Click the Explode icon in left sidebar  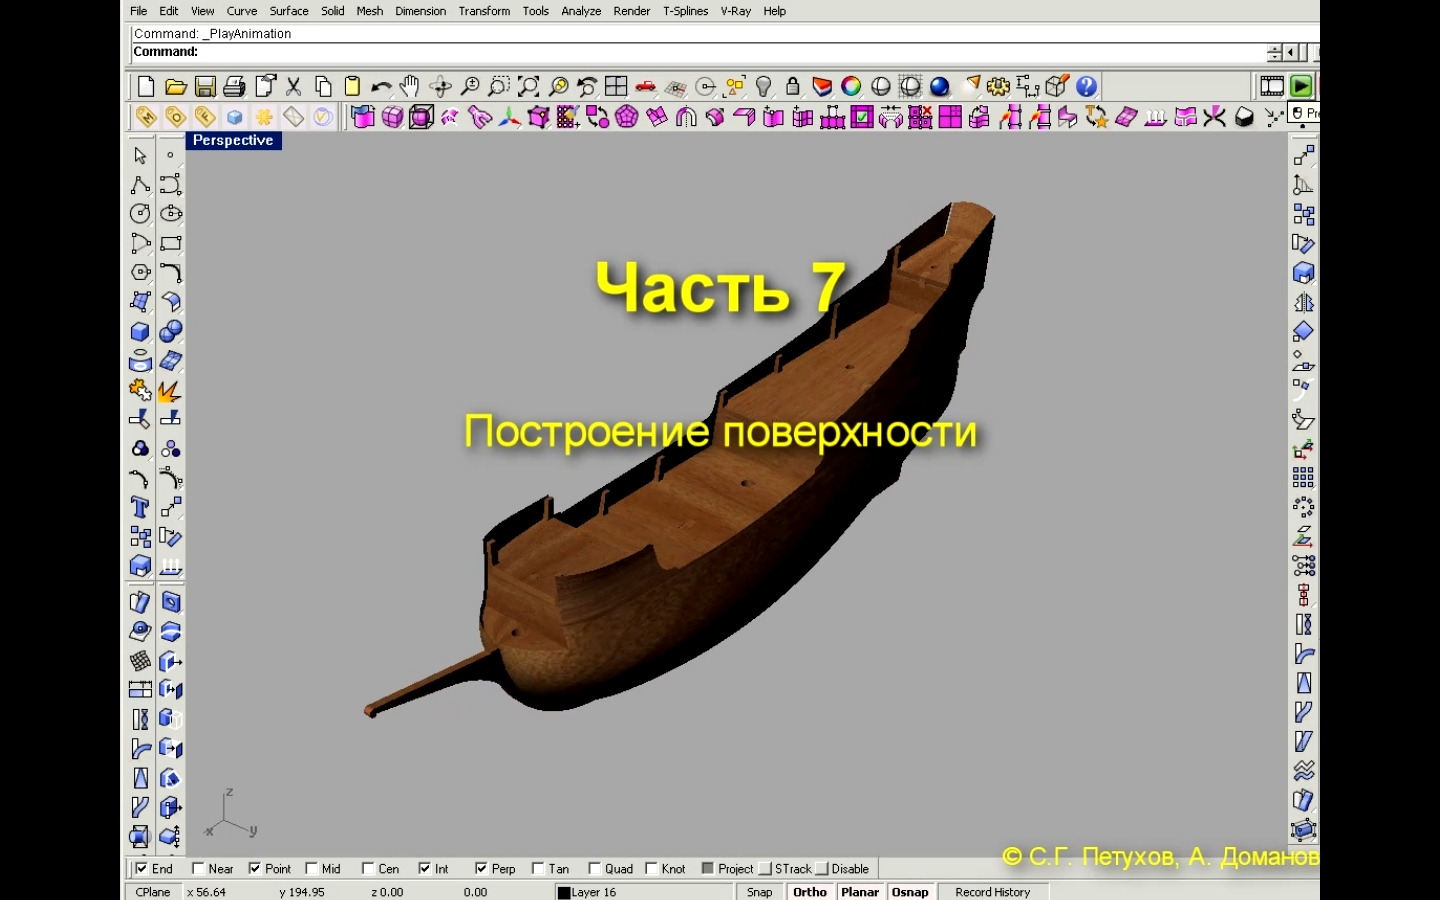[169, 391]
